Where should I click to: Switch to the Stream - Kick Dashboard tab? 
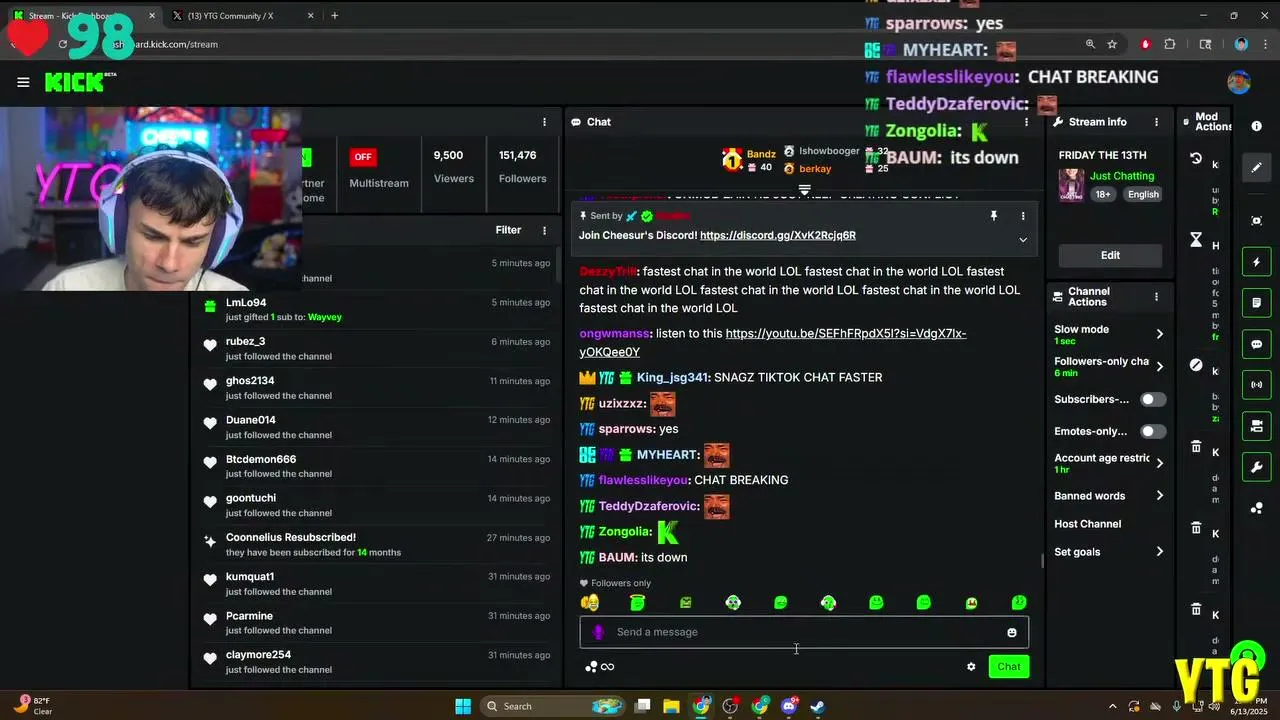(x=85, y=16)
